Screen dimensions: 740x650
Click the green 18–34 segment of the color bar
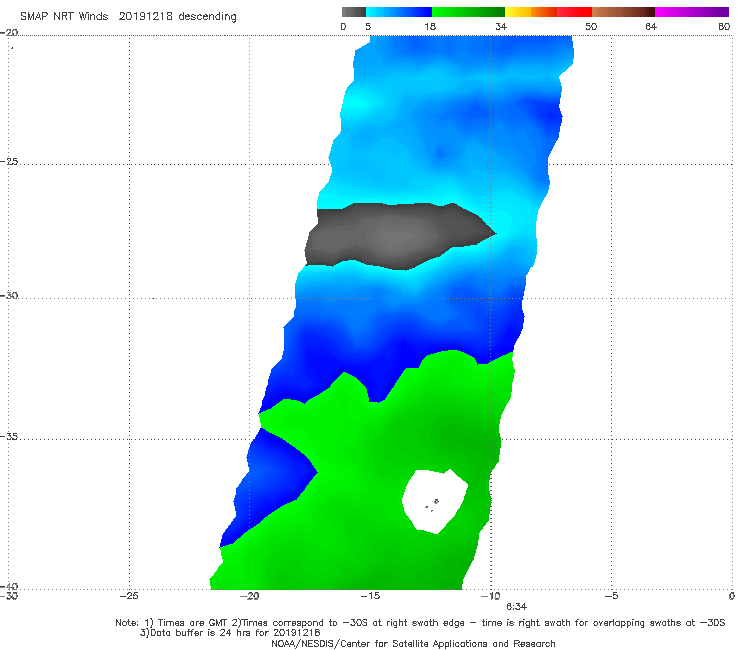point(468,12)
